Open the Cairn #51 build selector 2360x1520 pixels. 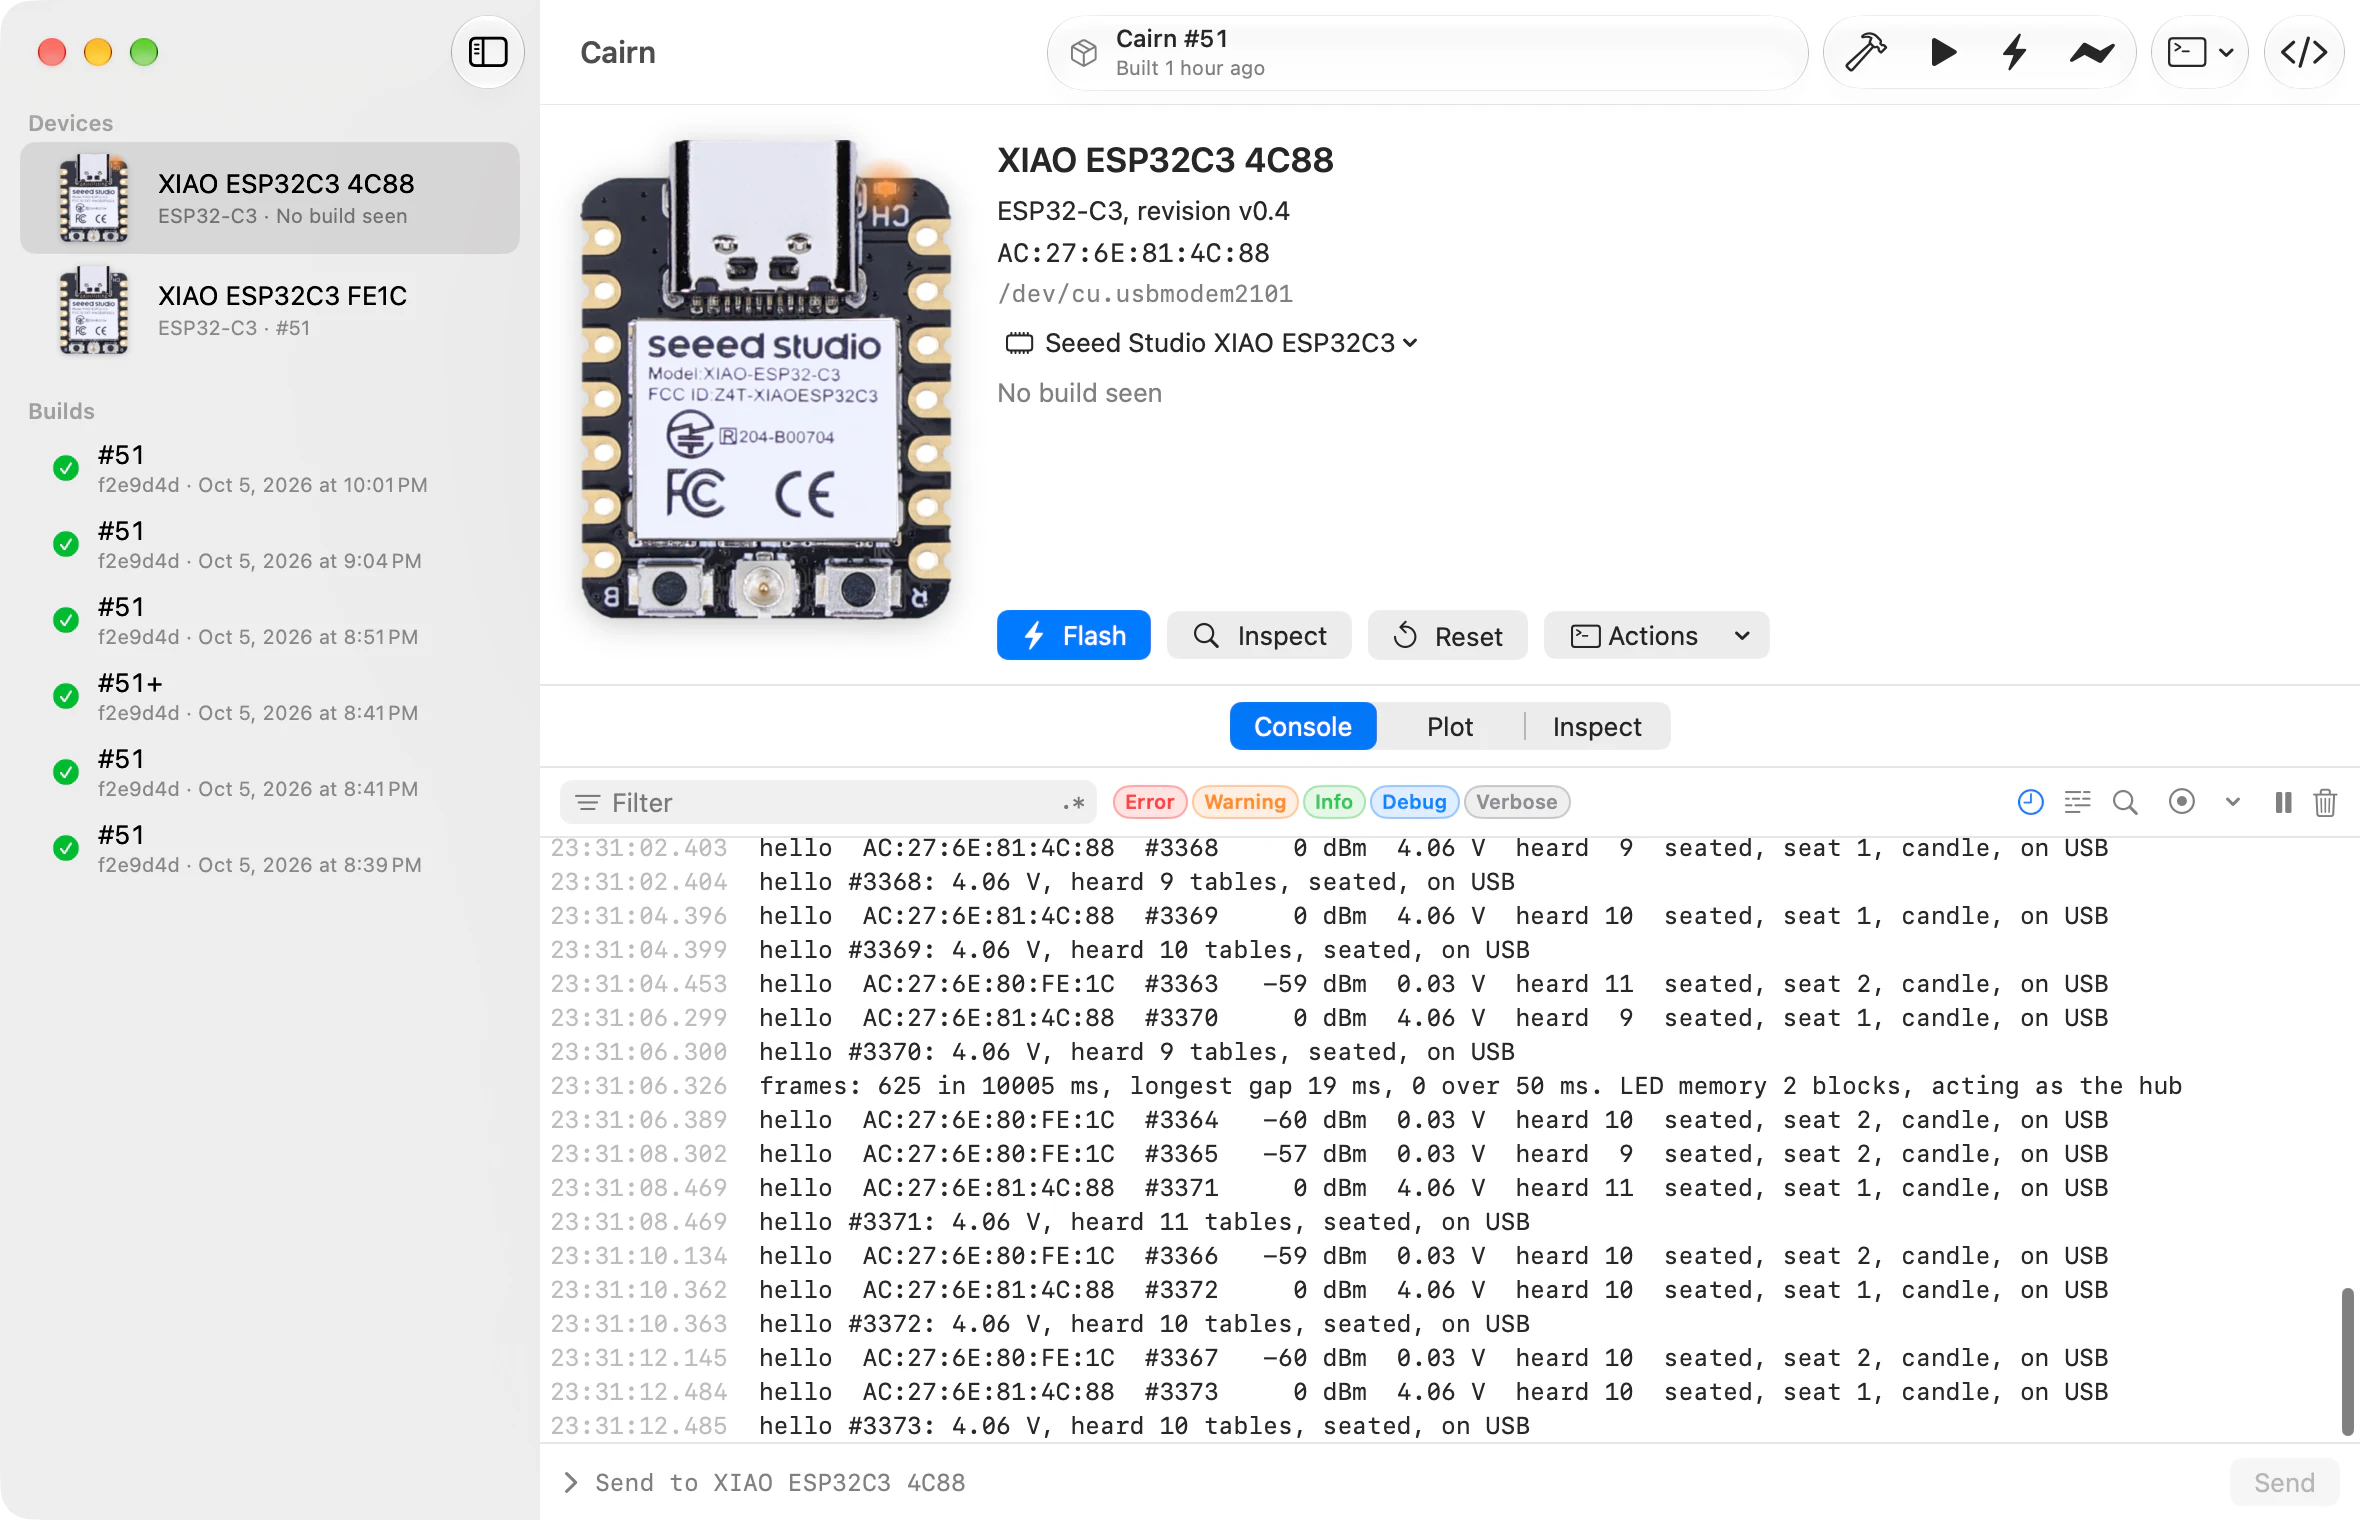tap(1427, 53)
